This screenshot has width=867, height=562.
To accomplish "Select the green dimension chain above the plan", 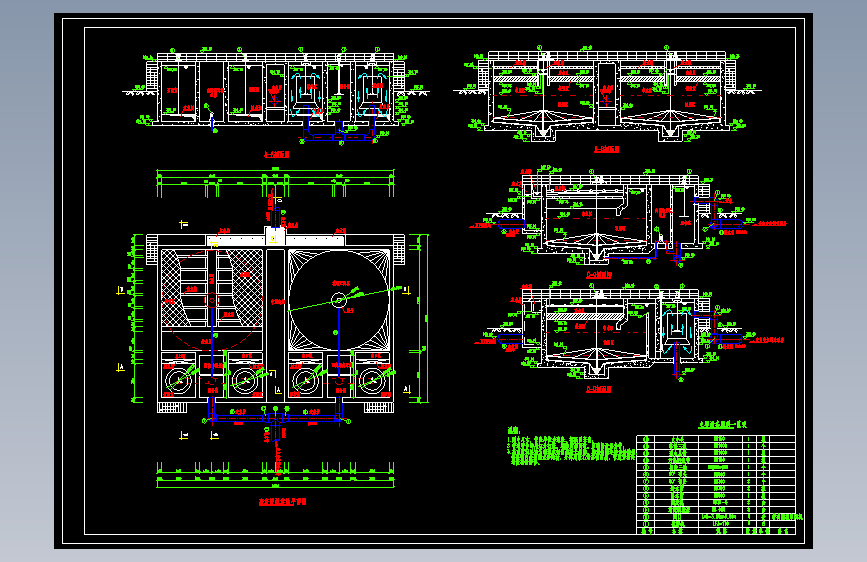I will [275, 183].
